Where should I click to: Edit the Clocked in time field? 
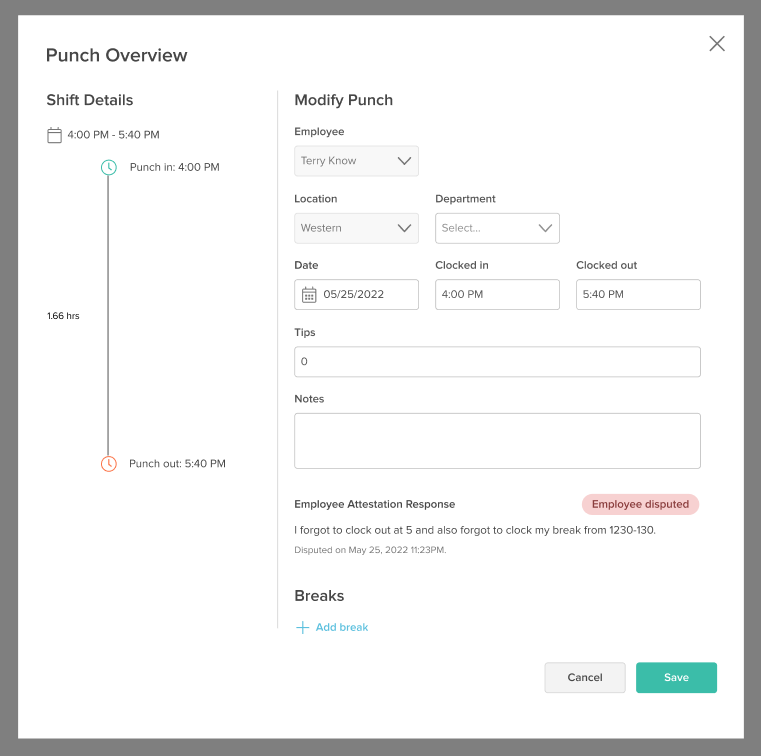[x=497, y=295]
